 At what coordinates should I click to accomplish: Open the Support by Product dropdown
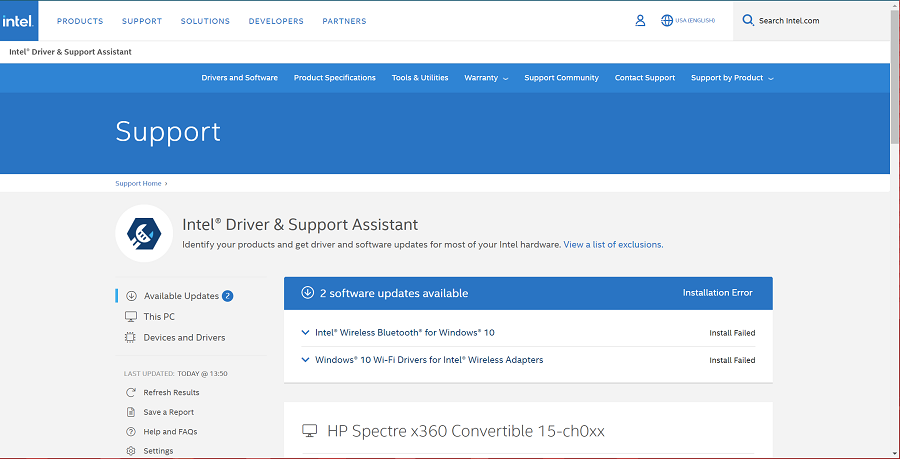[732, 78]
